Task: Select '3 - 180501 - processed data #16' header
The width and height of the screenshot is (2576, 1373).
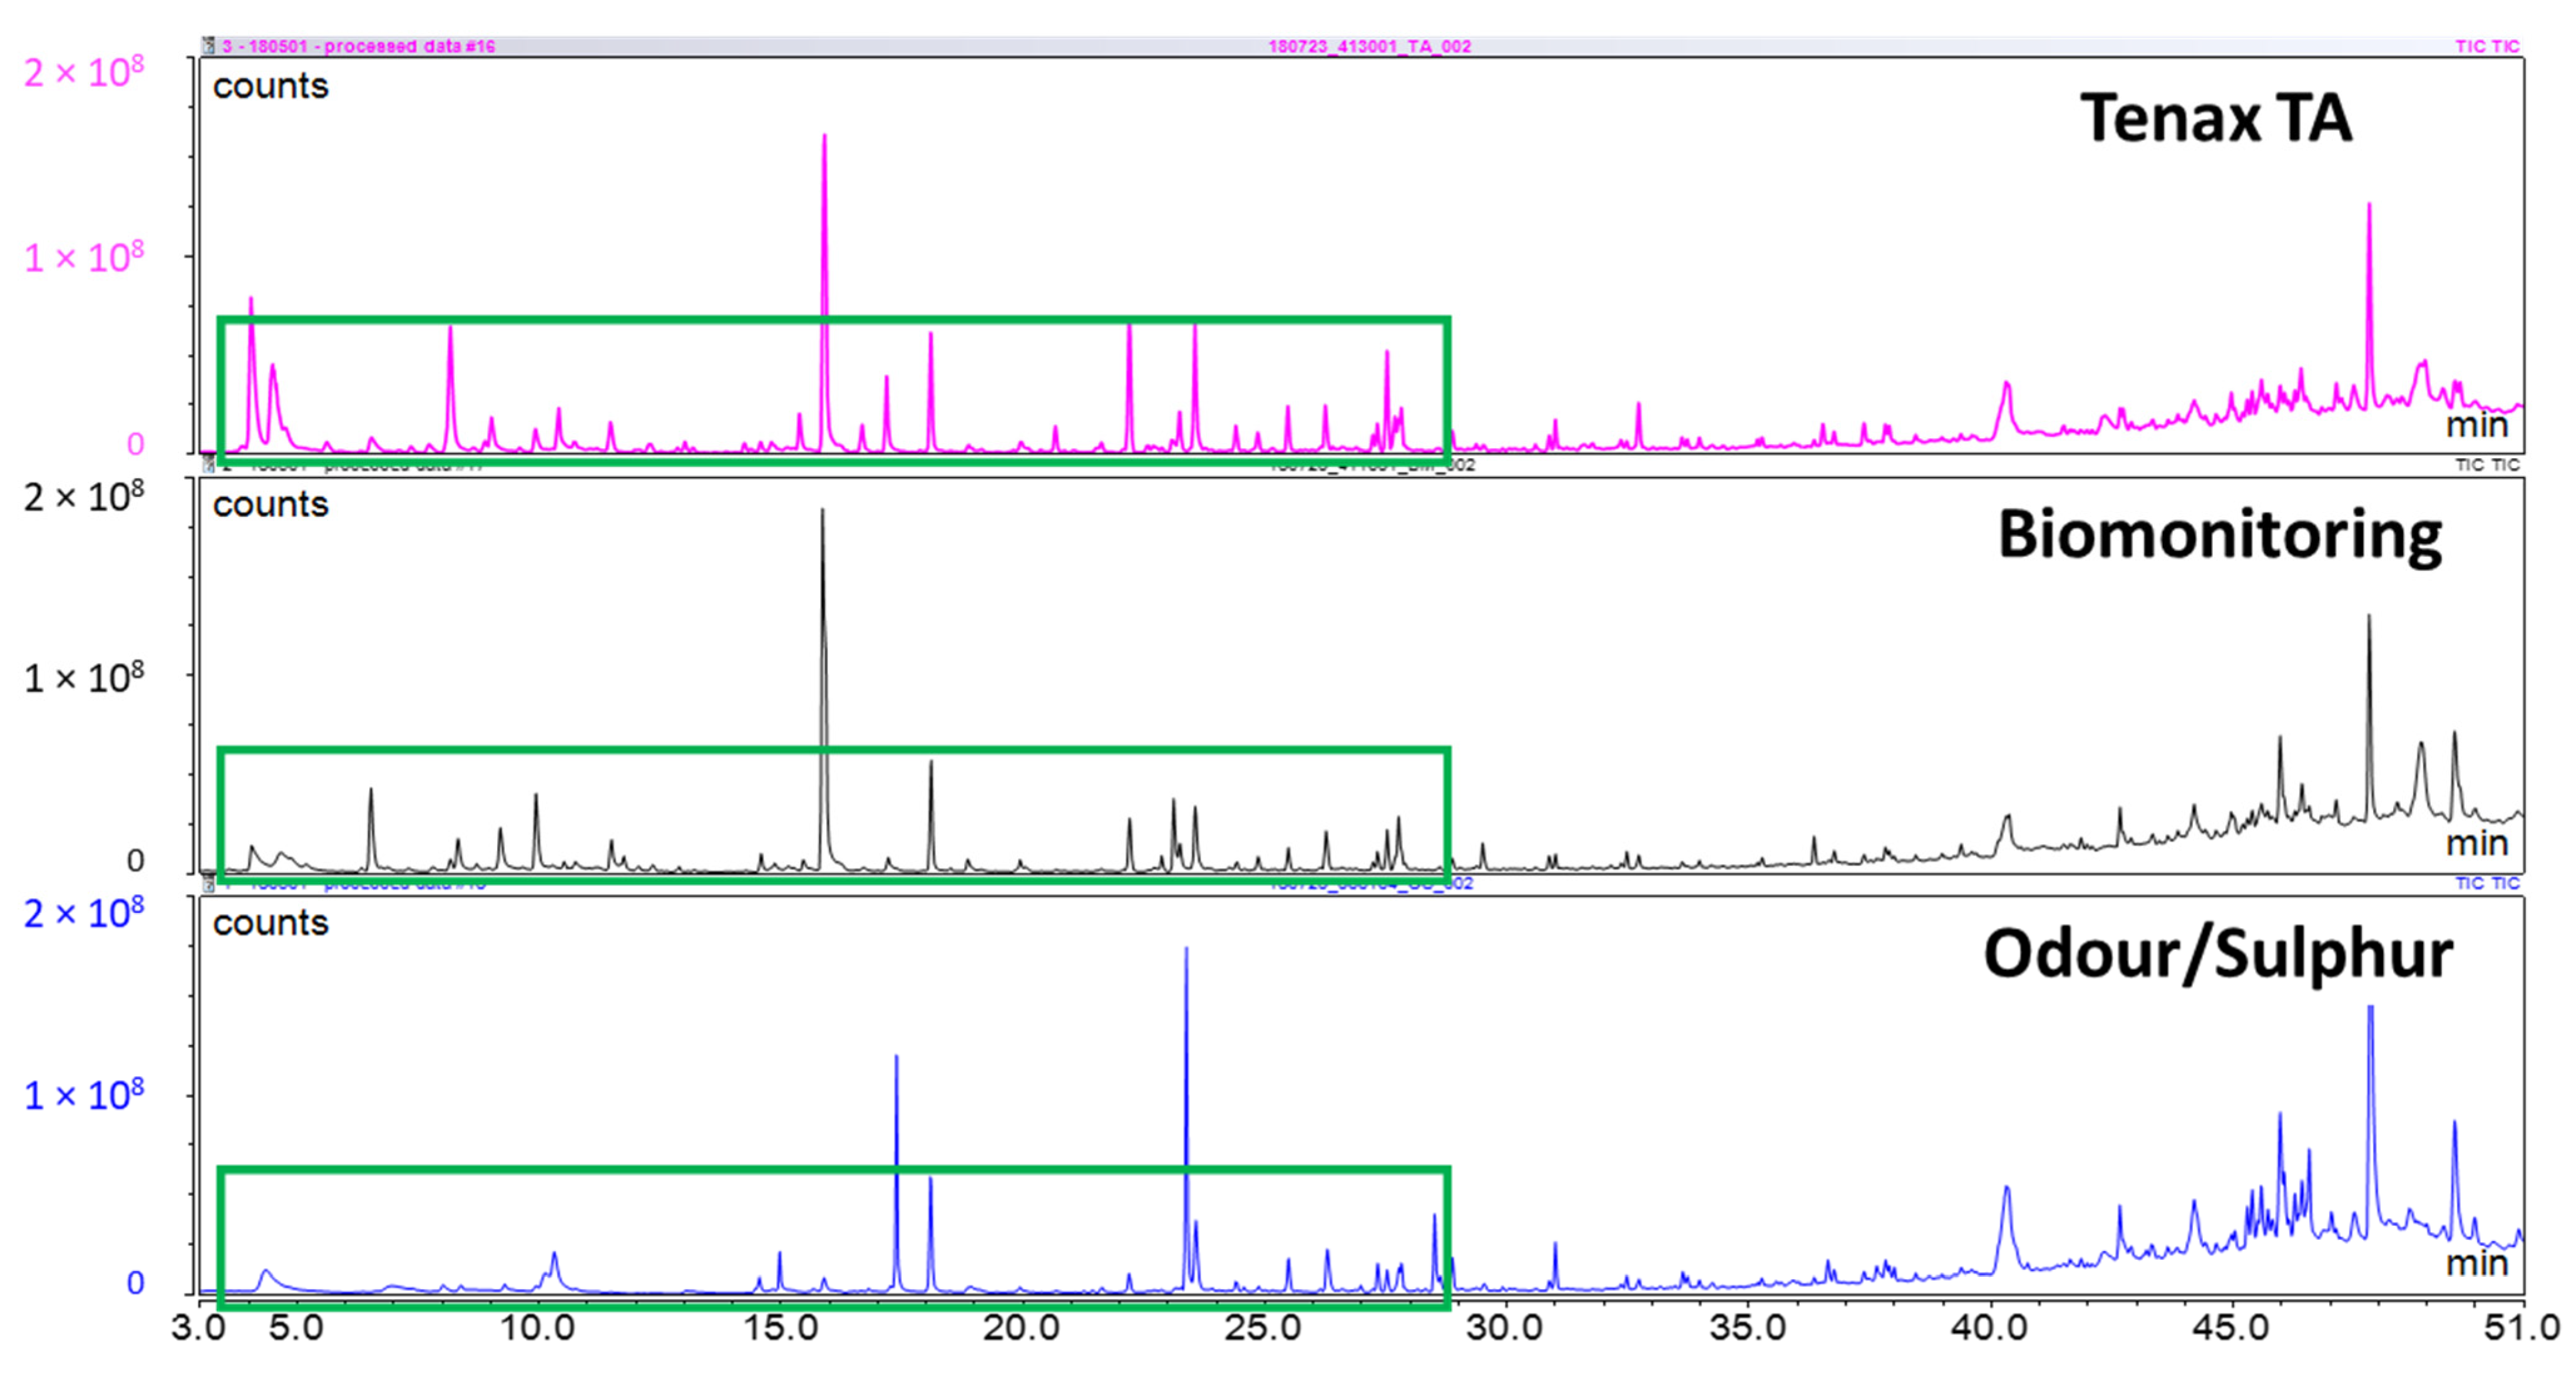Action: point(358,46)
